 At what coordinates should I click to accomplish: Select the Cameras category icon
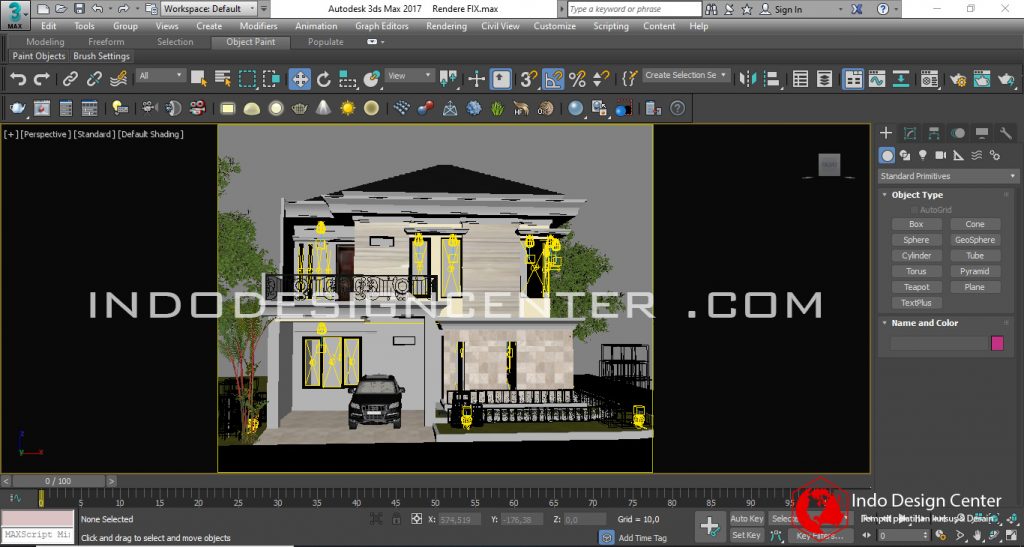pyautogui.click(x=940, y=155)
